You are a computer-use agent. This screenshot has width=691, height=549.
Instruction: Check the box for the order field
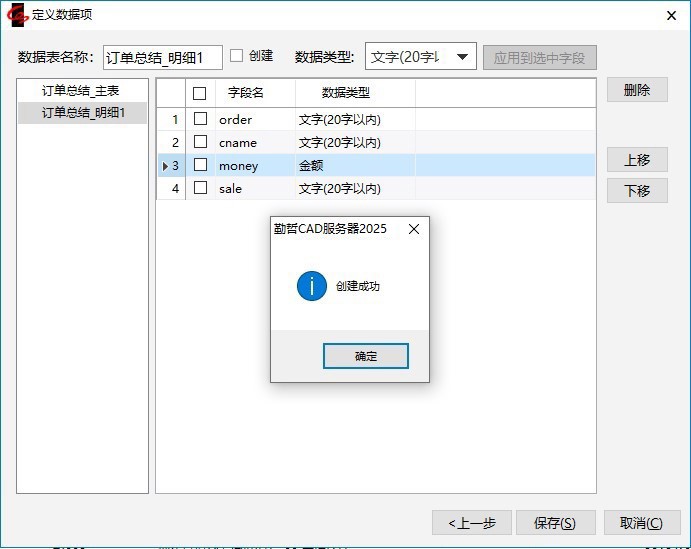(x=200, y=120)
